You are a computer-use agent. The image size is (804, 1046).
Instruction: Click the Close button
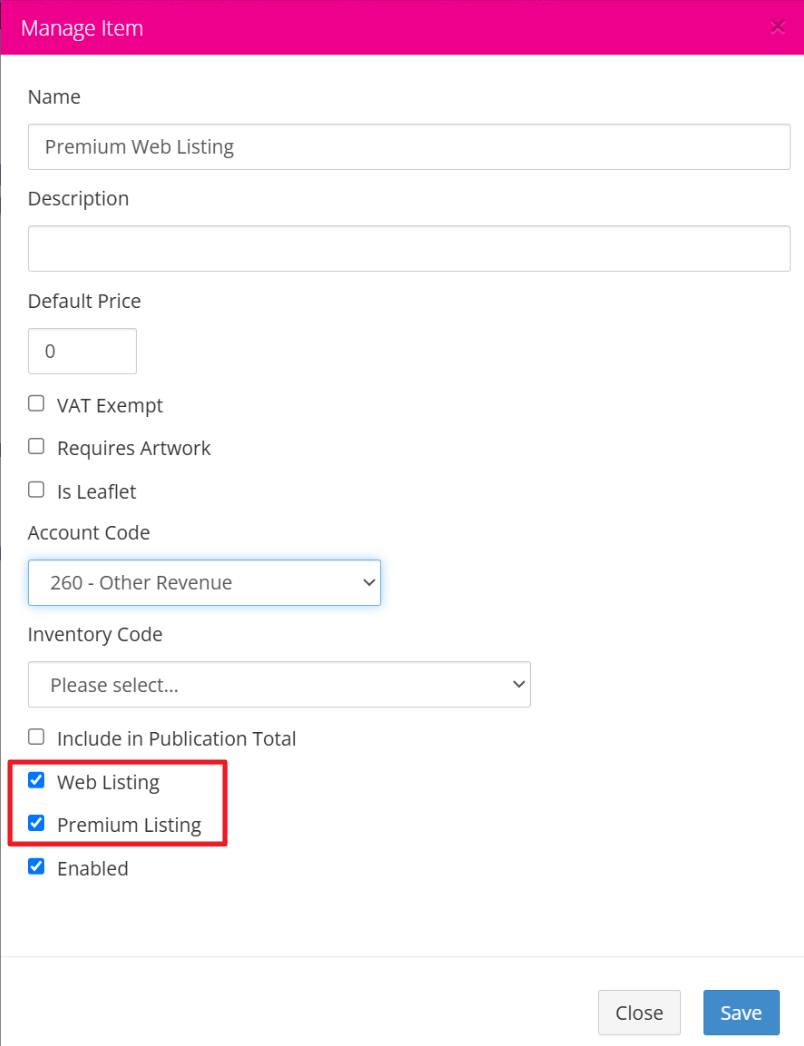point(639,1013)
